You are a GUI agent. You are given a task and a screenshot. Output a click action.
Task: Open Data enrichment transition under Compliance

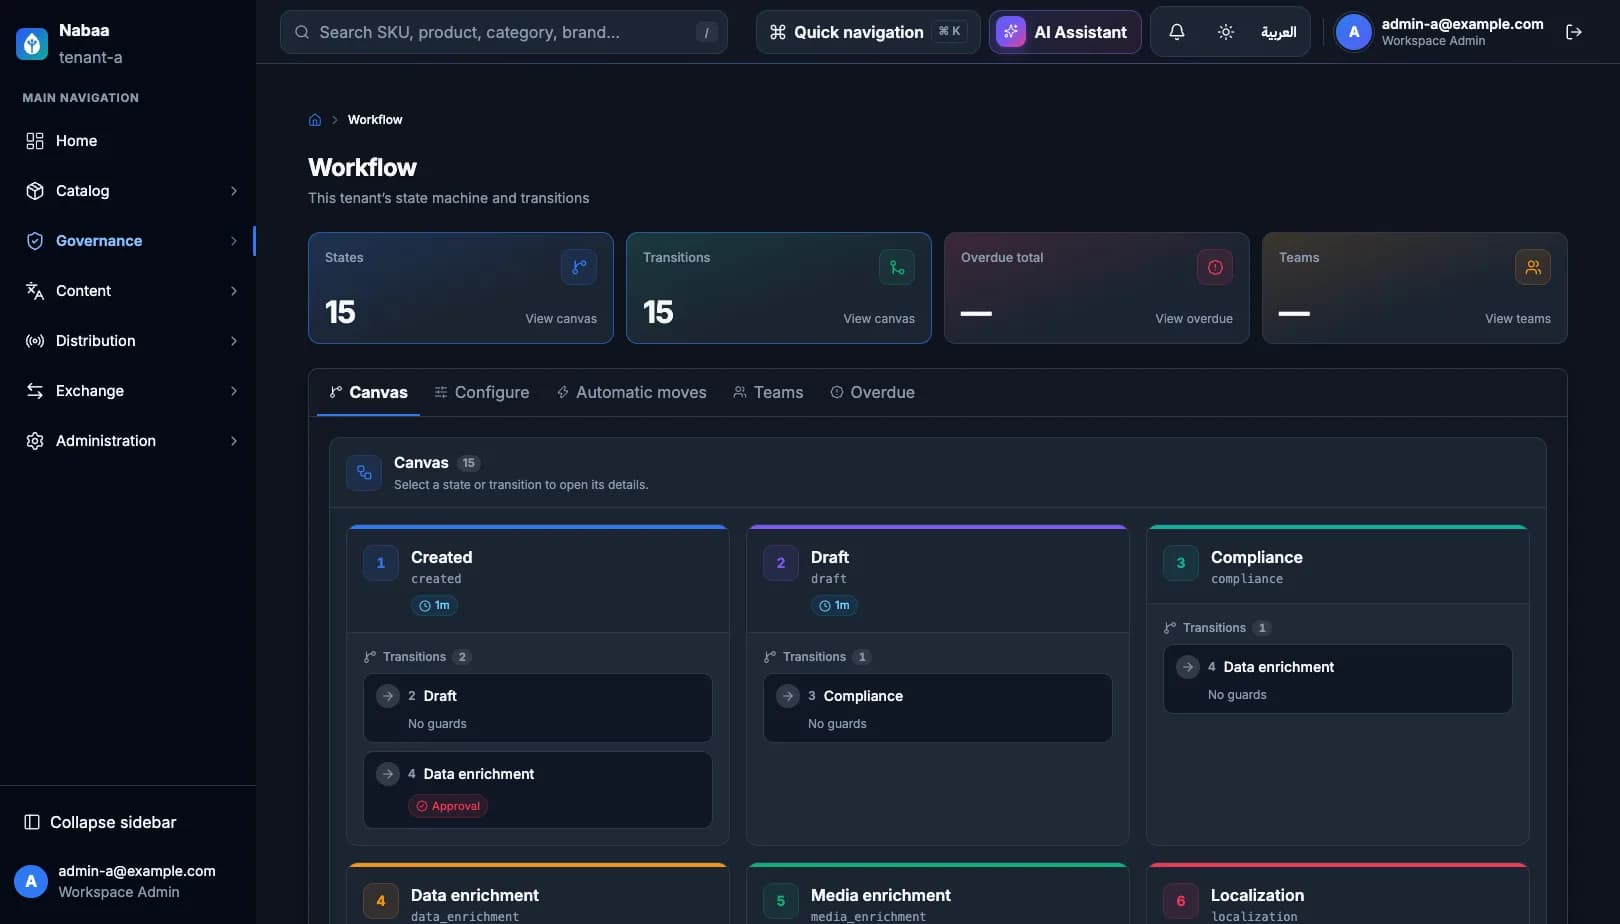click(1338, 679)
